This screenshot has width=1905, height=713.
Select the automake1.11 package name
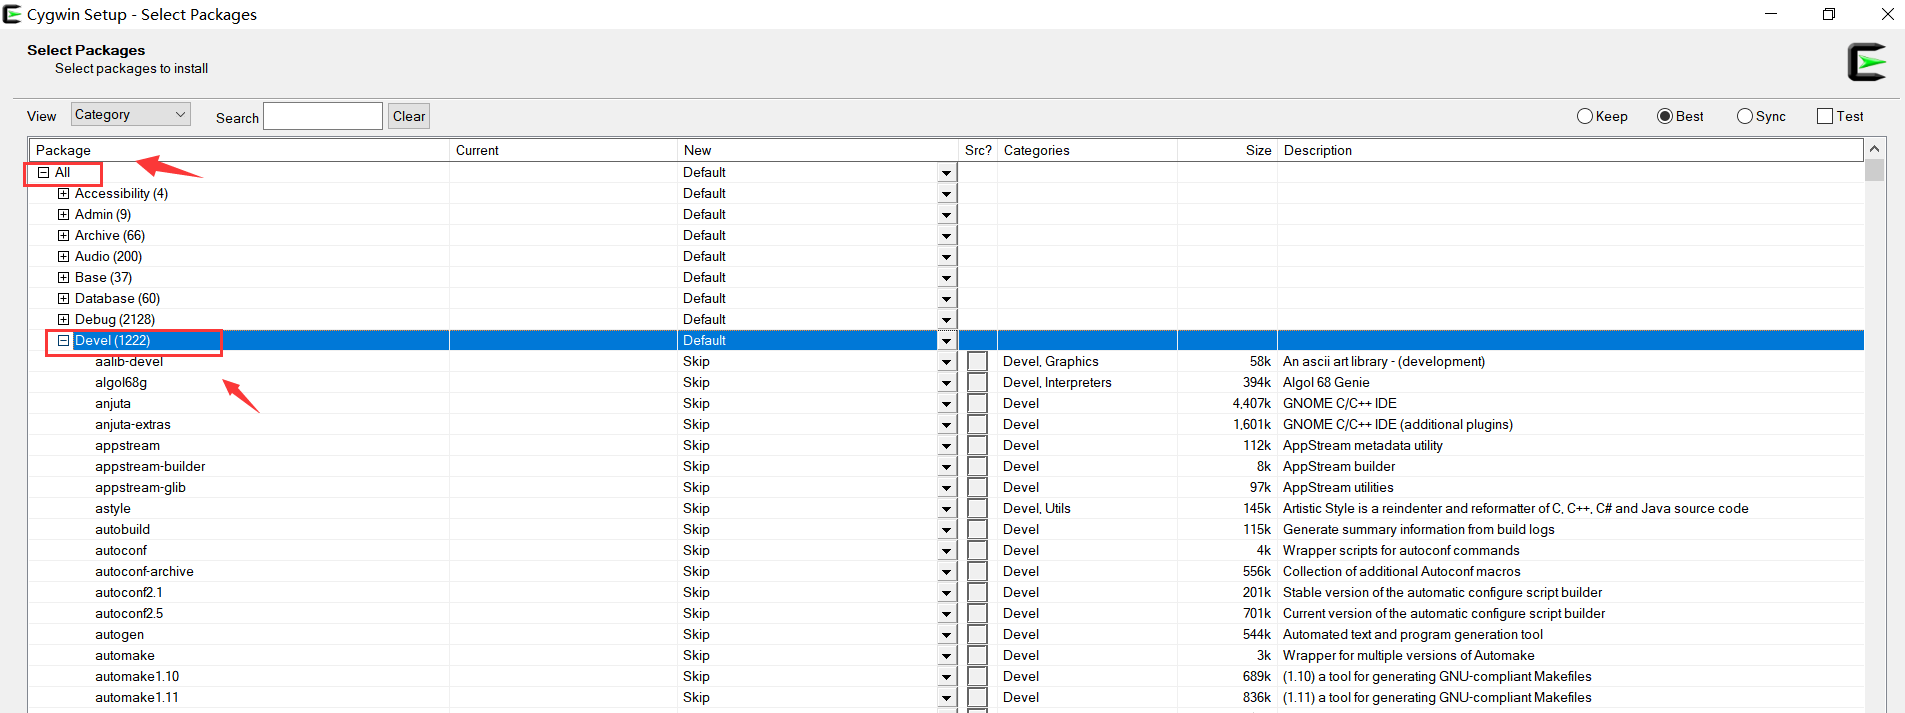tap(137, 698)
